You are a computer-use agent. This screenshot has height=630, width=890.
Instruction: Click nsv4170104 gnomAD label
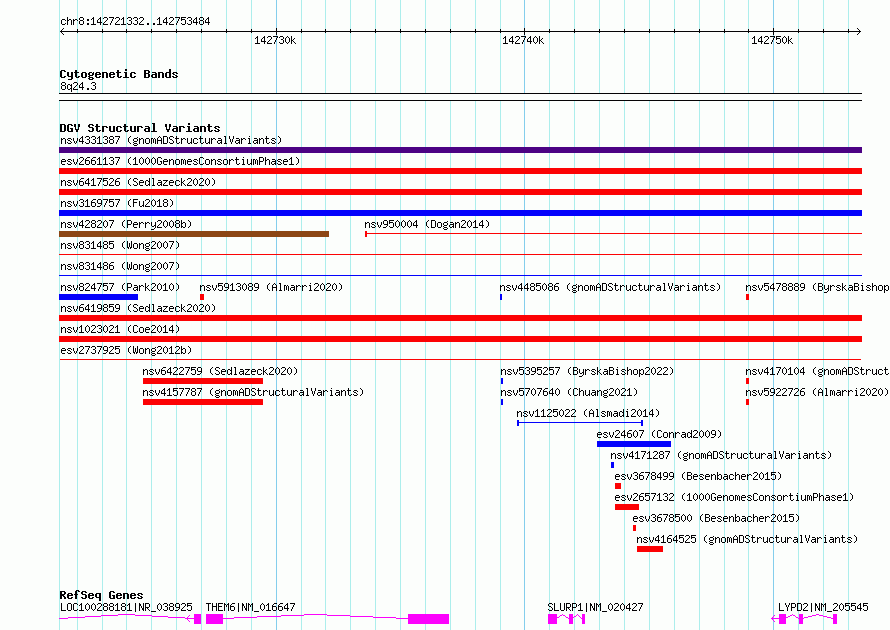click(x=817, y=371)
